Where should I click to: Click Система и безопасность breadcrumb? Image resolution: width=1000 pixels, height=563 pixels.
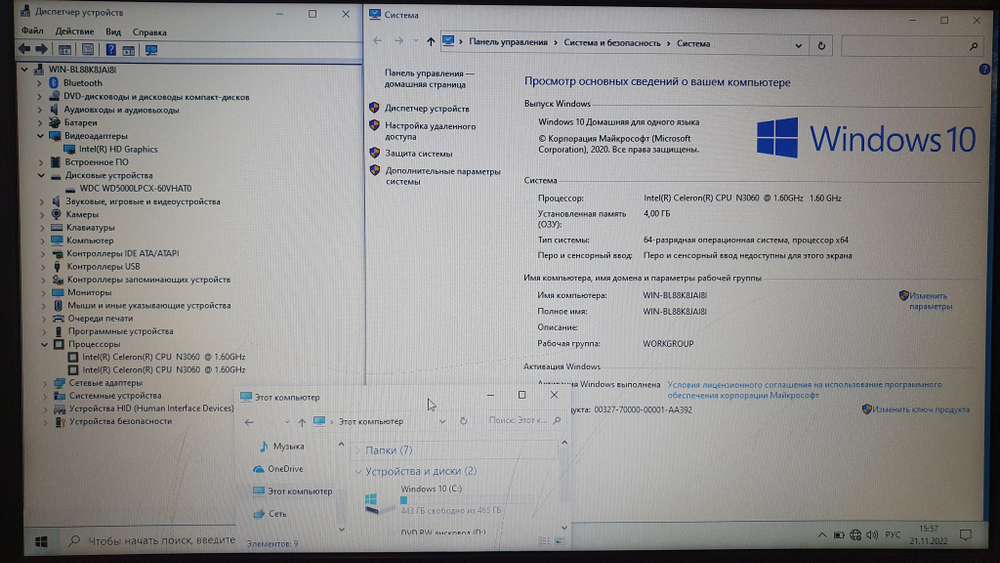coord(612,43)
